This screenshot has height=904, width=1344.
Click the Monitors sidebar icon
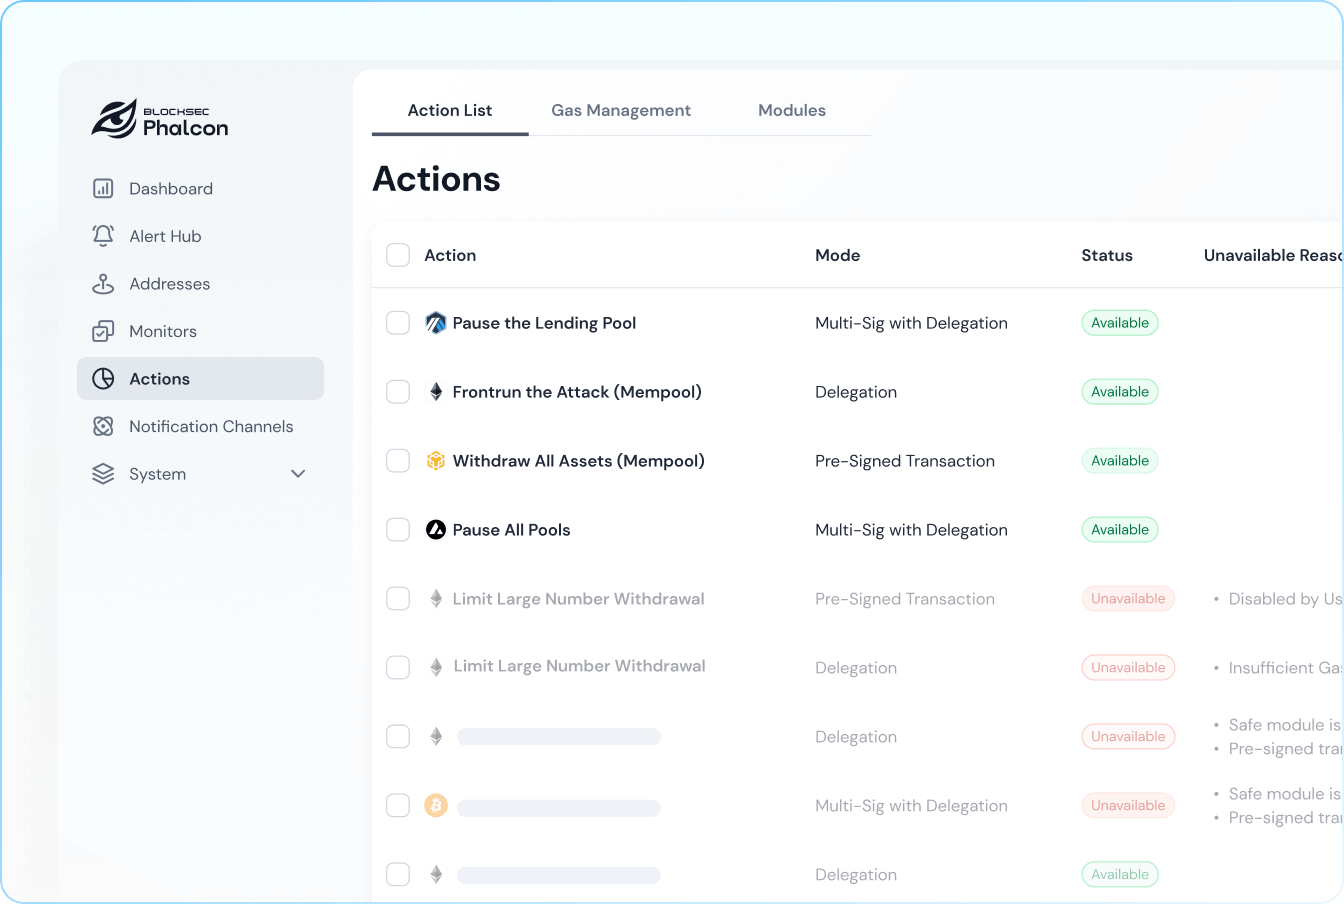[x=103, y=331]
